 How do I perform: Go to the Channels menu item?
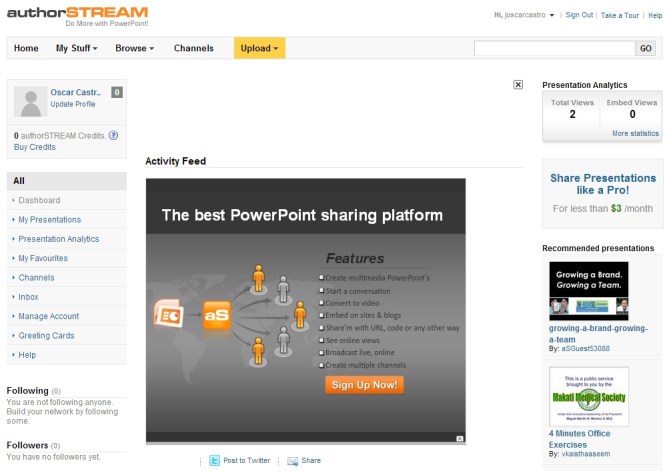(x=193, y=48)
